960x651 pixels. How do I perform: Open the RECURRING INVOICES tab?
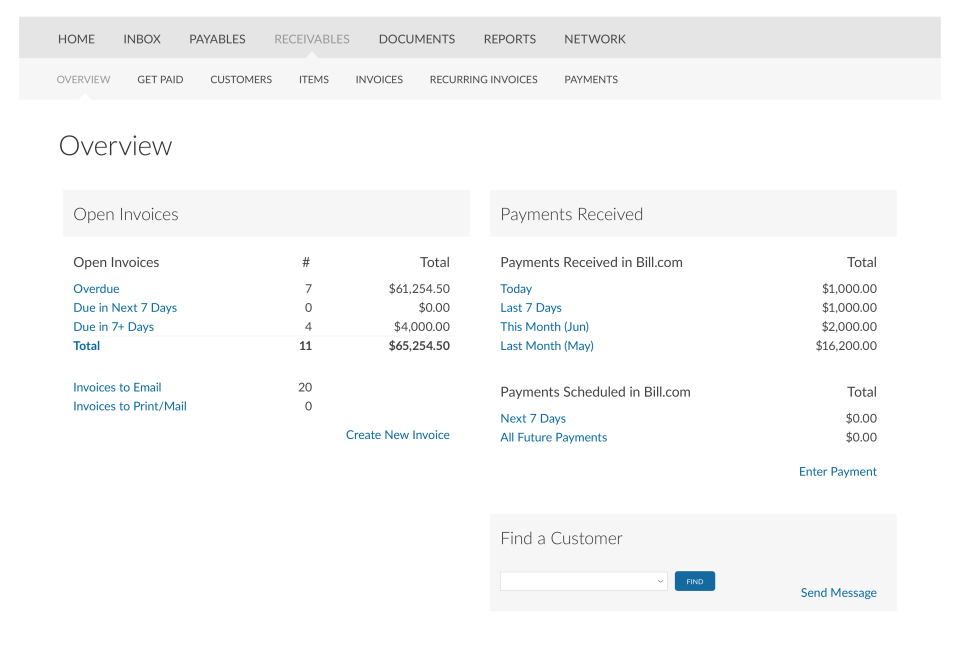point(483,79)
